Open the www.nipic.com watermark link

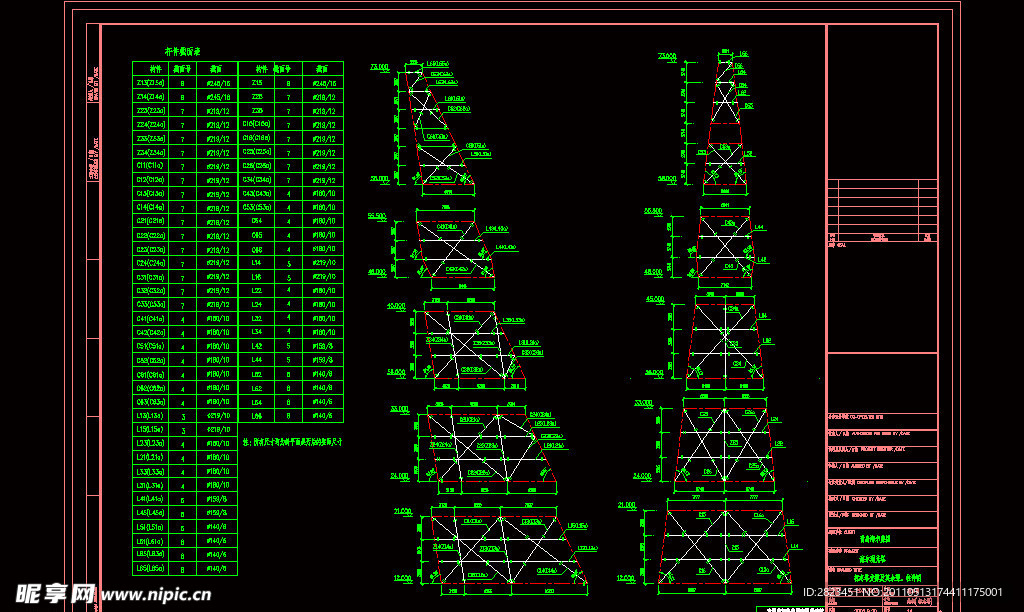click(x=155, y=594)
